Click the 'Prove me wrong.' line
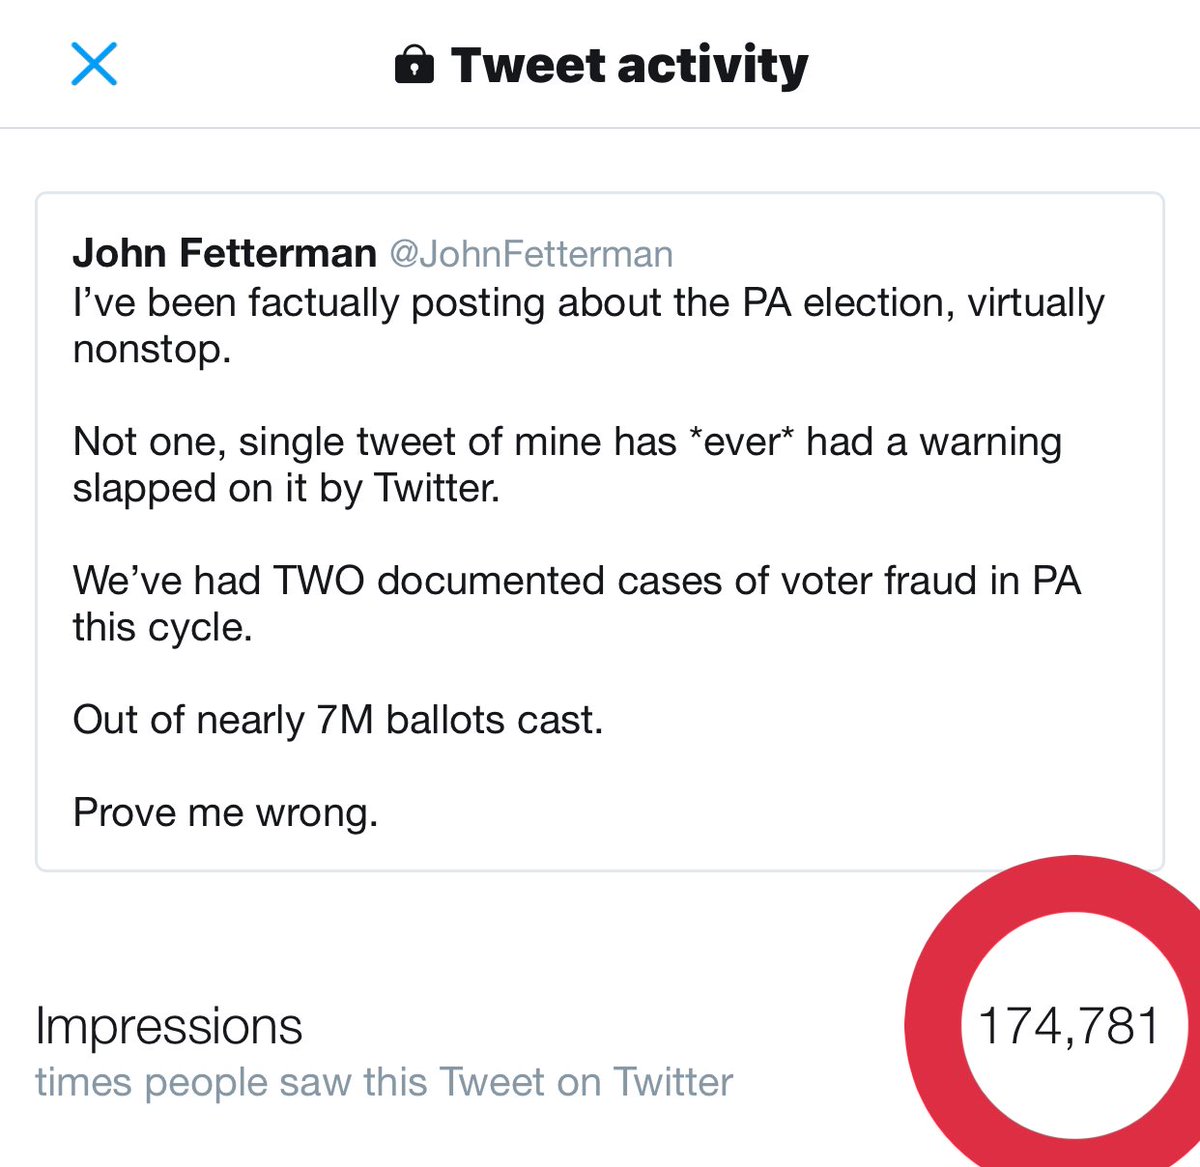Image resolution: width=1200 pixels, height=1167 pixels. coord(225,813)
